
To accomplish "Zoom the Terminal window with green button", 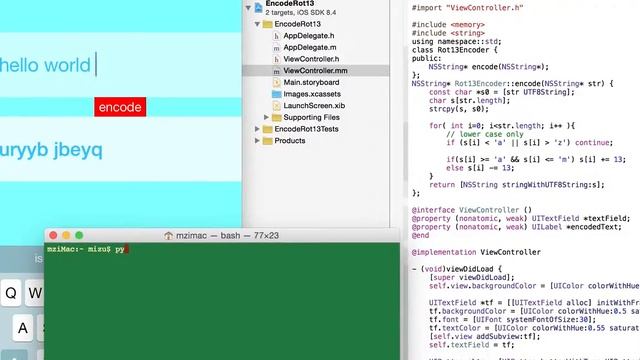I will pos(79,236).
